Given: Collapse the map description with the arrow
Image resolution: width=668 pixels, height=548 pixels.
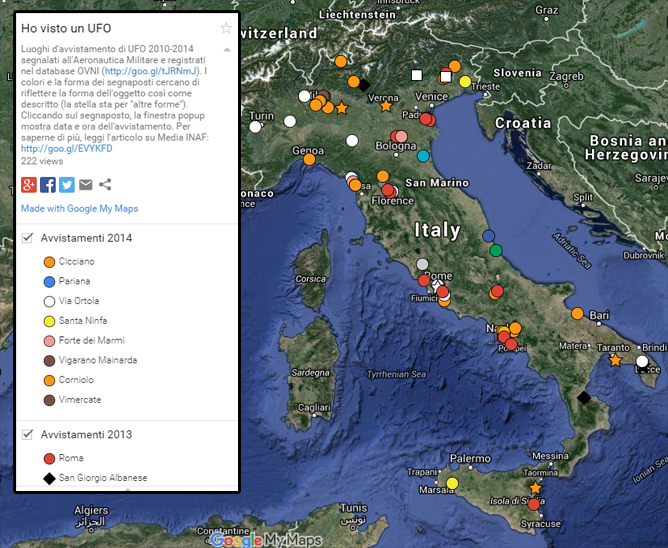Looking at the screenshot, I should 227,49.
